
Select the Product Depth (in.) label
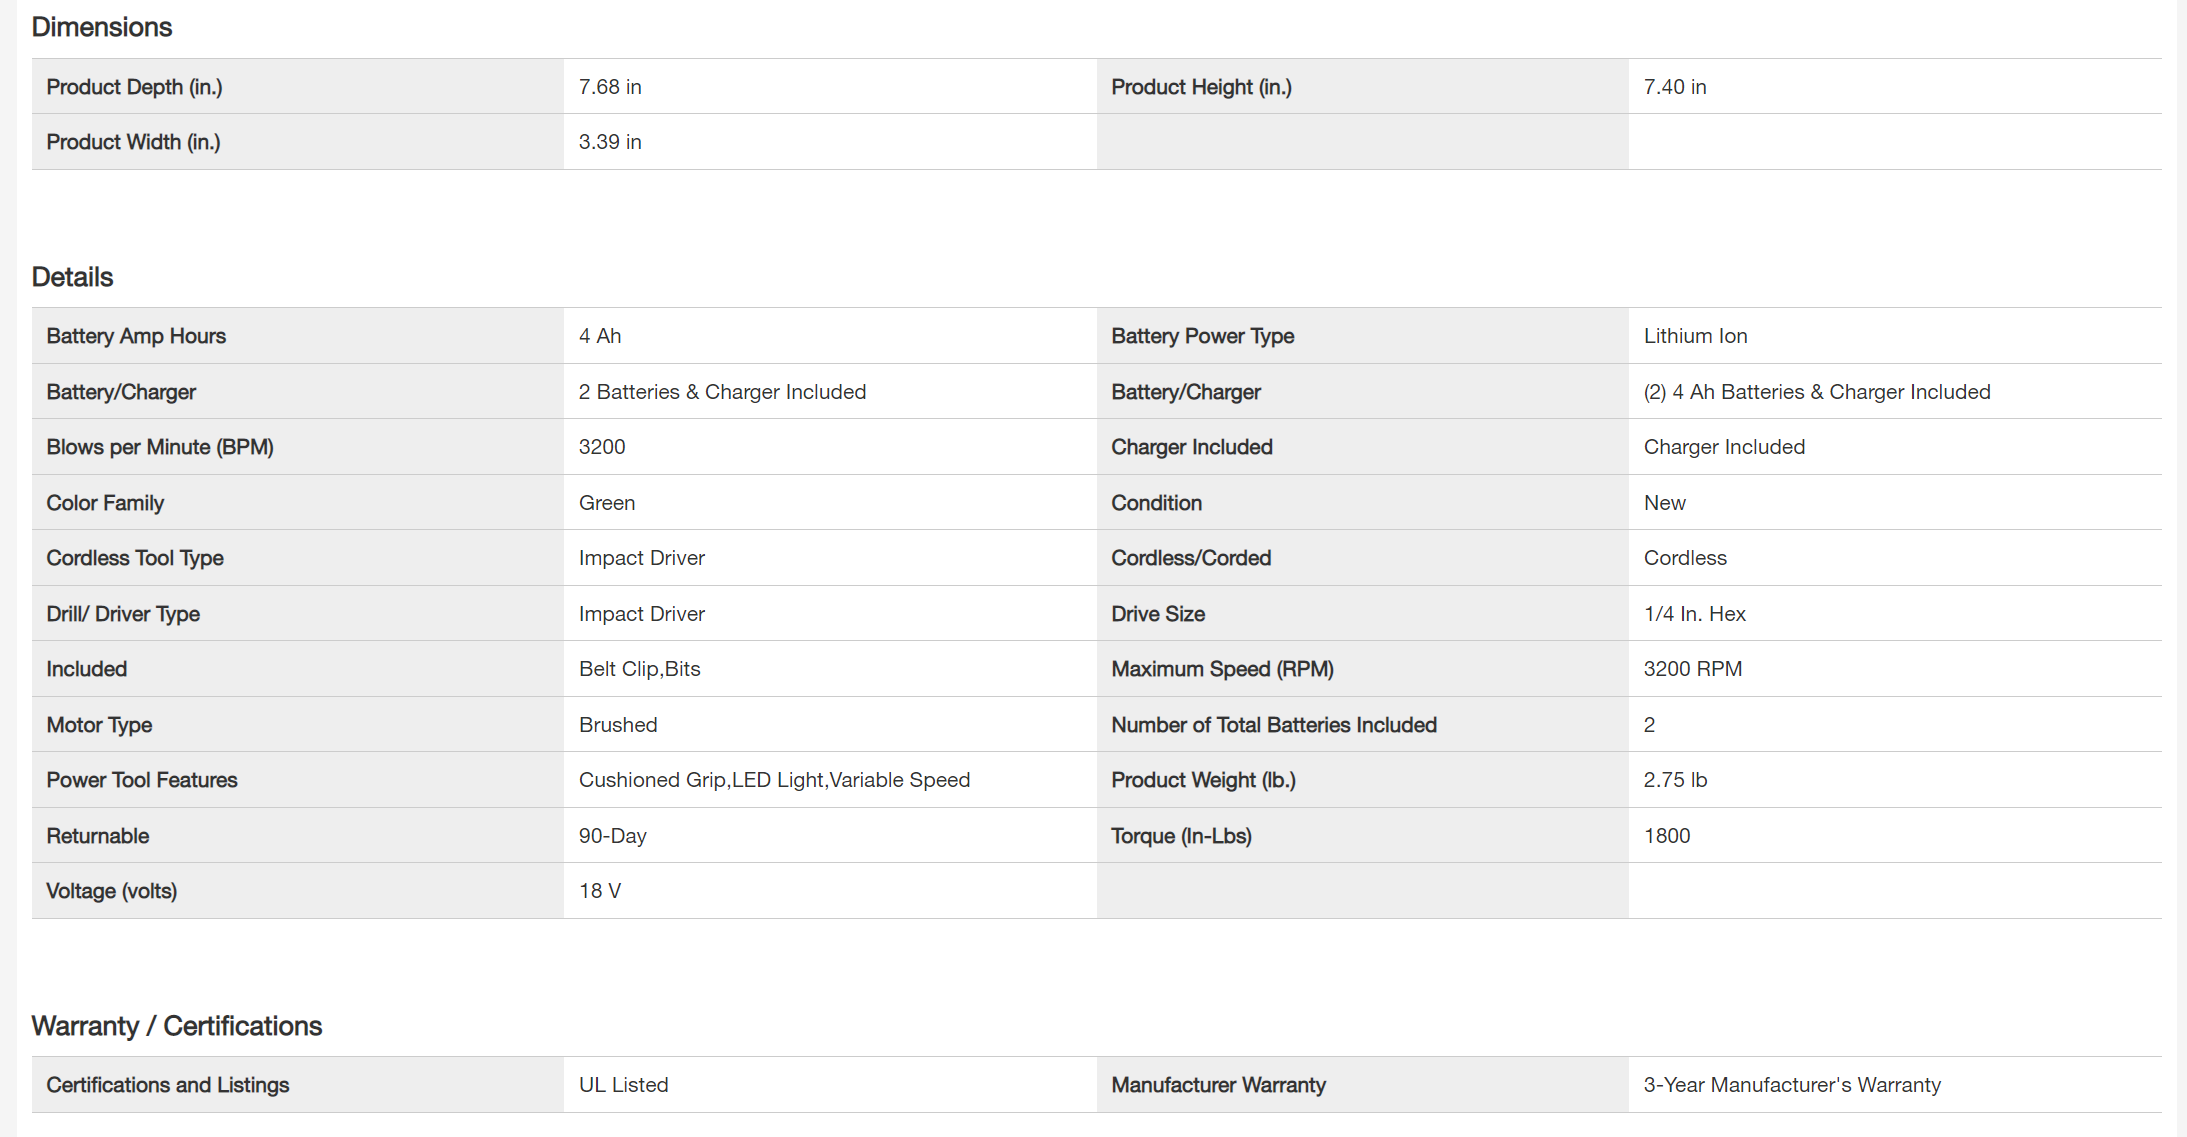(x=134, y=87)
